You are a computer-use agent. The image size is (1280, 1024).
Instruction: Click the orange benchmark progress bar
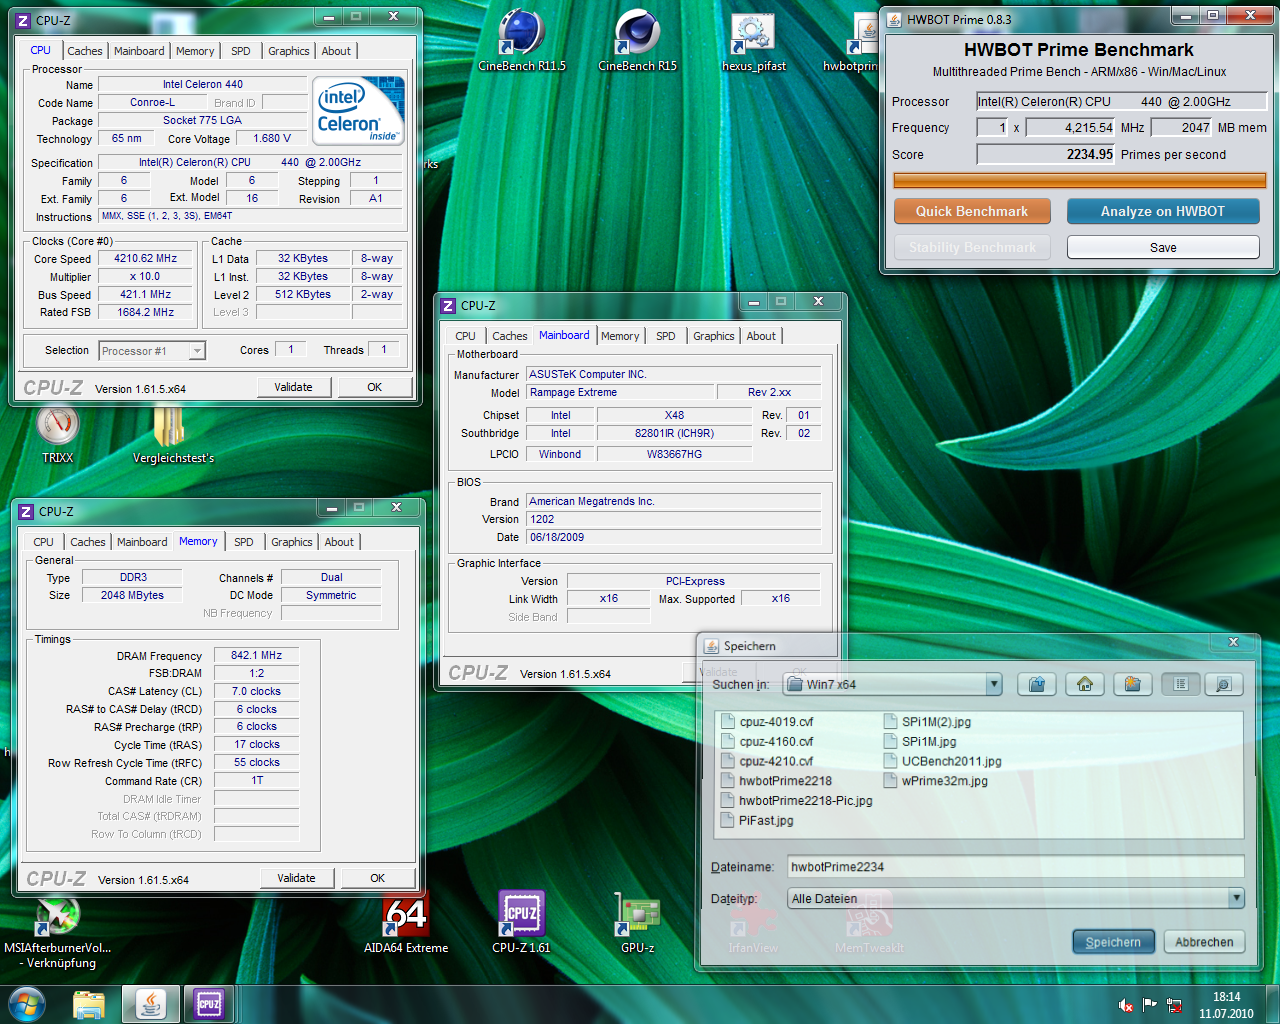[1080, 181]
